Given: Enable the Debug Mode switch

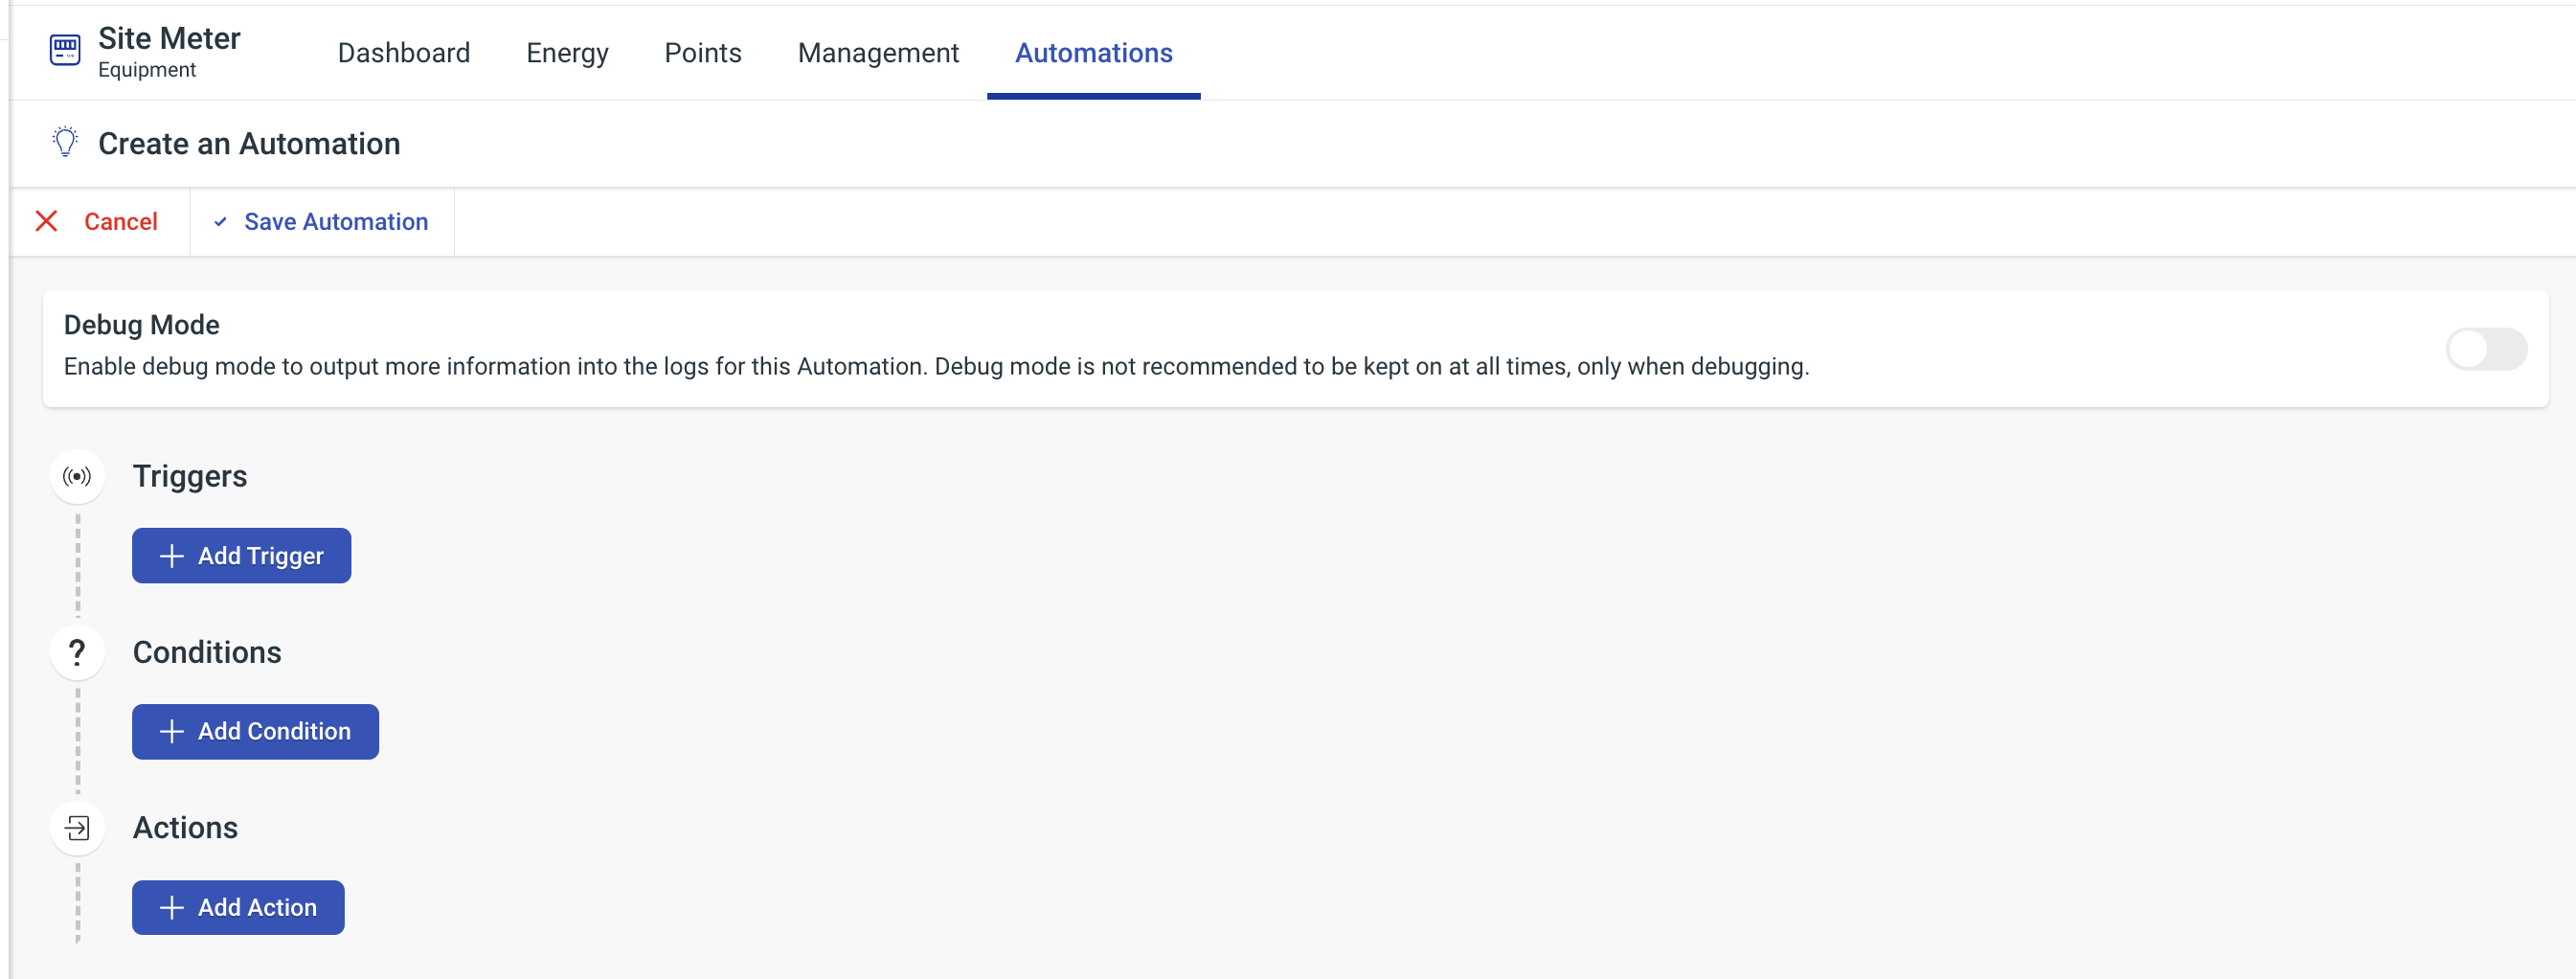Looking at the screenshot, I should click(2486, 349).
